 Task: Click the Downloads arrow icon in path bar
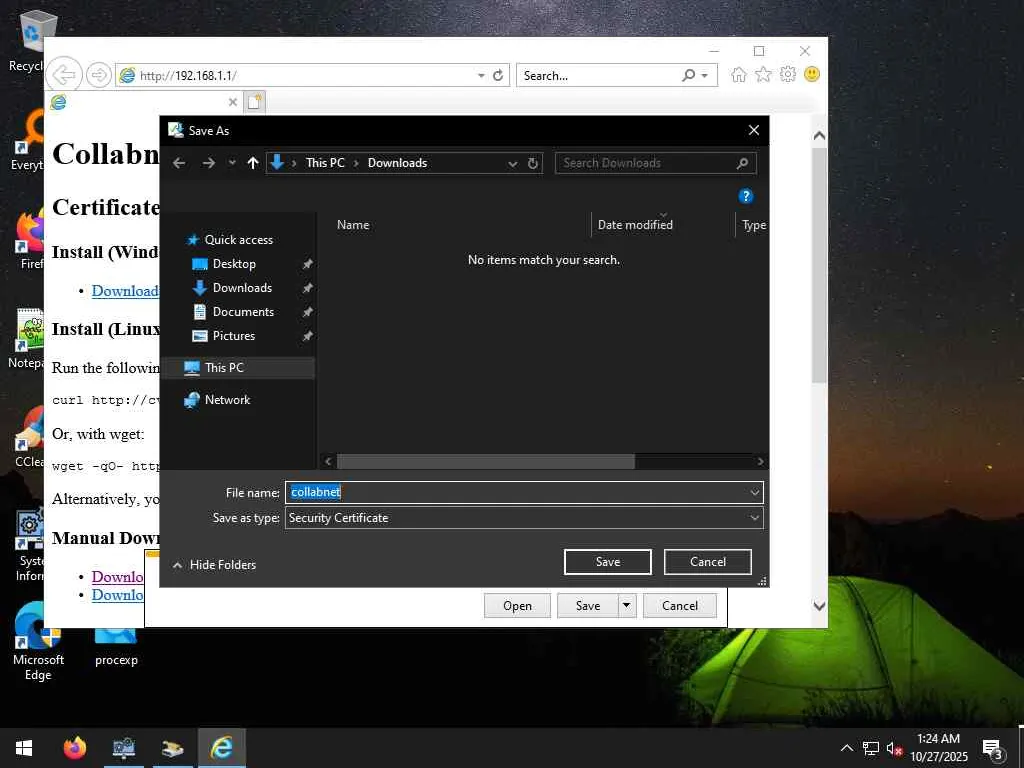pos(277,163)
